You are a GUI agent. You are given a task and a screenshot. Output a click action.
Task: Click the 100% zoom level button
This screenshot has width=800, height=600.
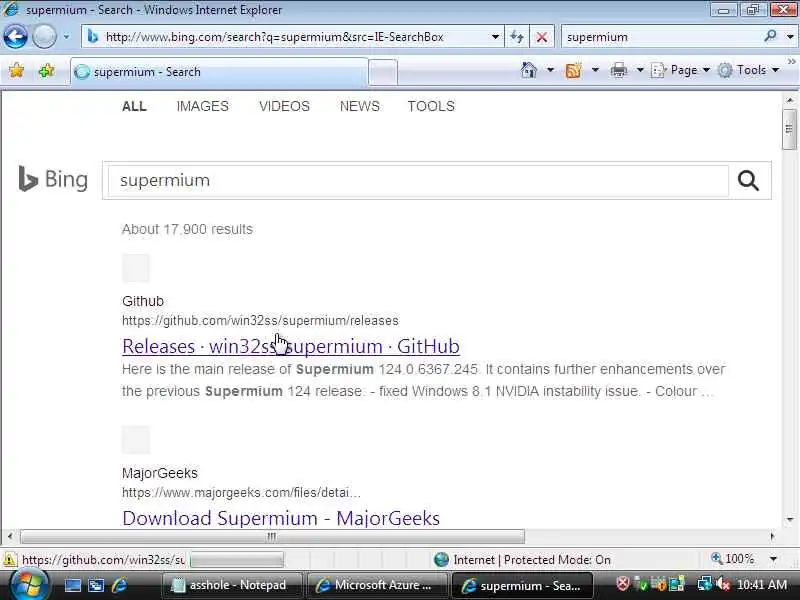point(733,559)
